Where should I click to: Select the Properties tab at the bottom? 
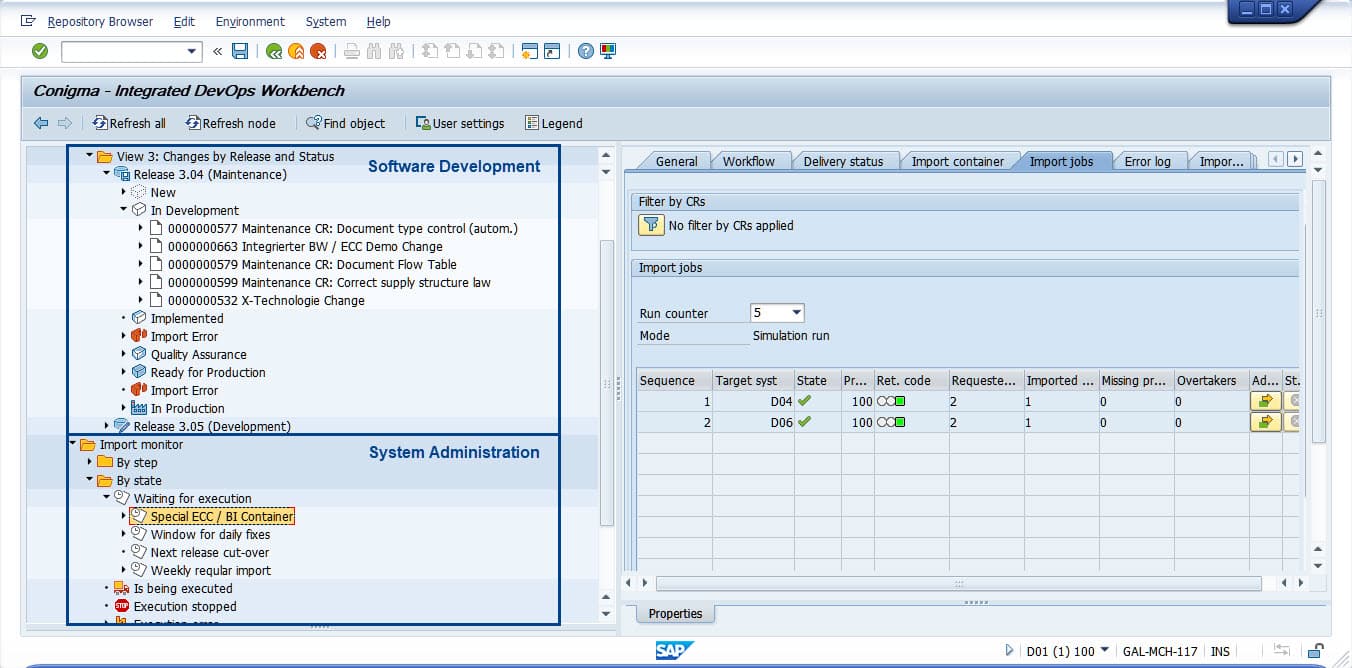pos(675,613)
